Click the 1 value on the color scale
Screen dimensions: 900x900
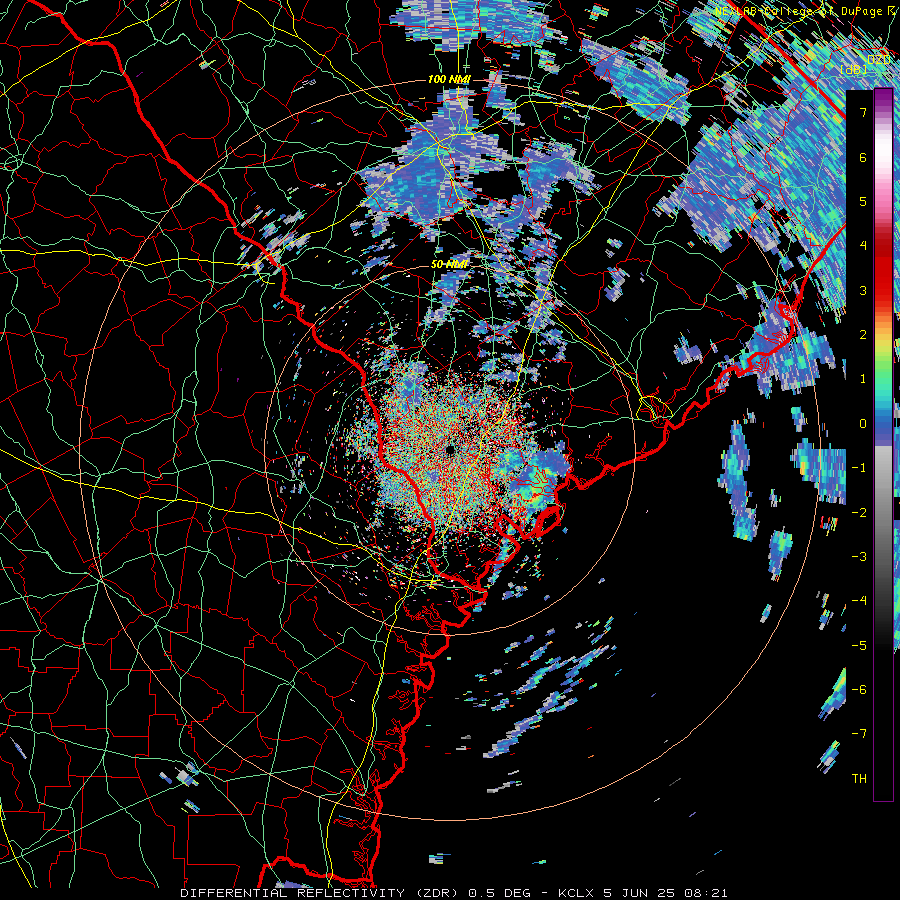tap(863, 379)
